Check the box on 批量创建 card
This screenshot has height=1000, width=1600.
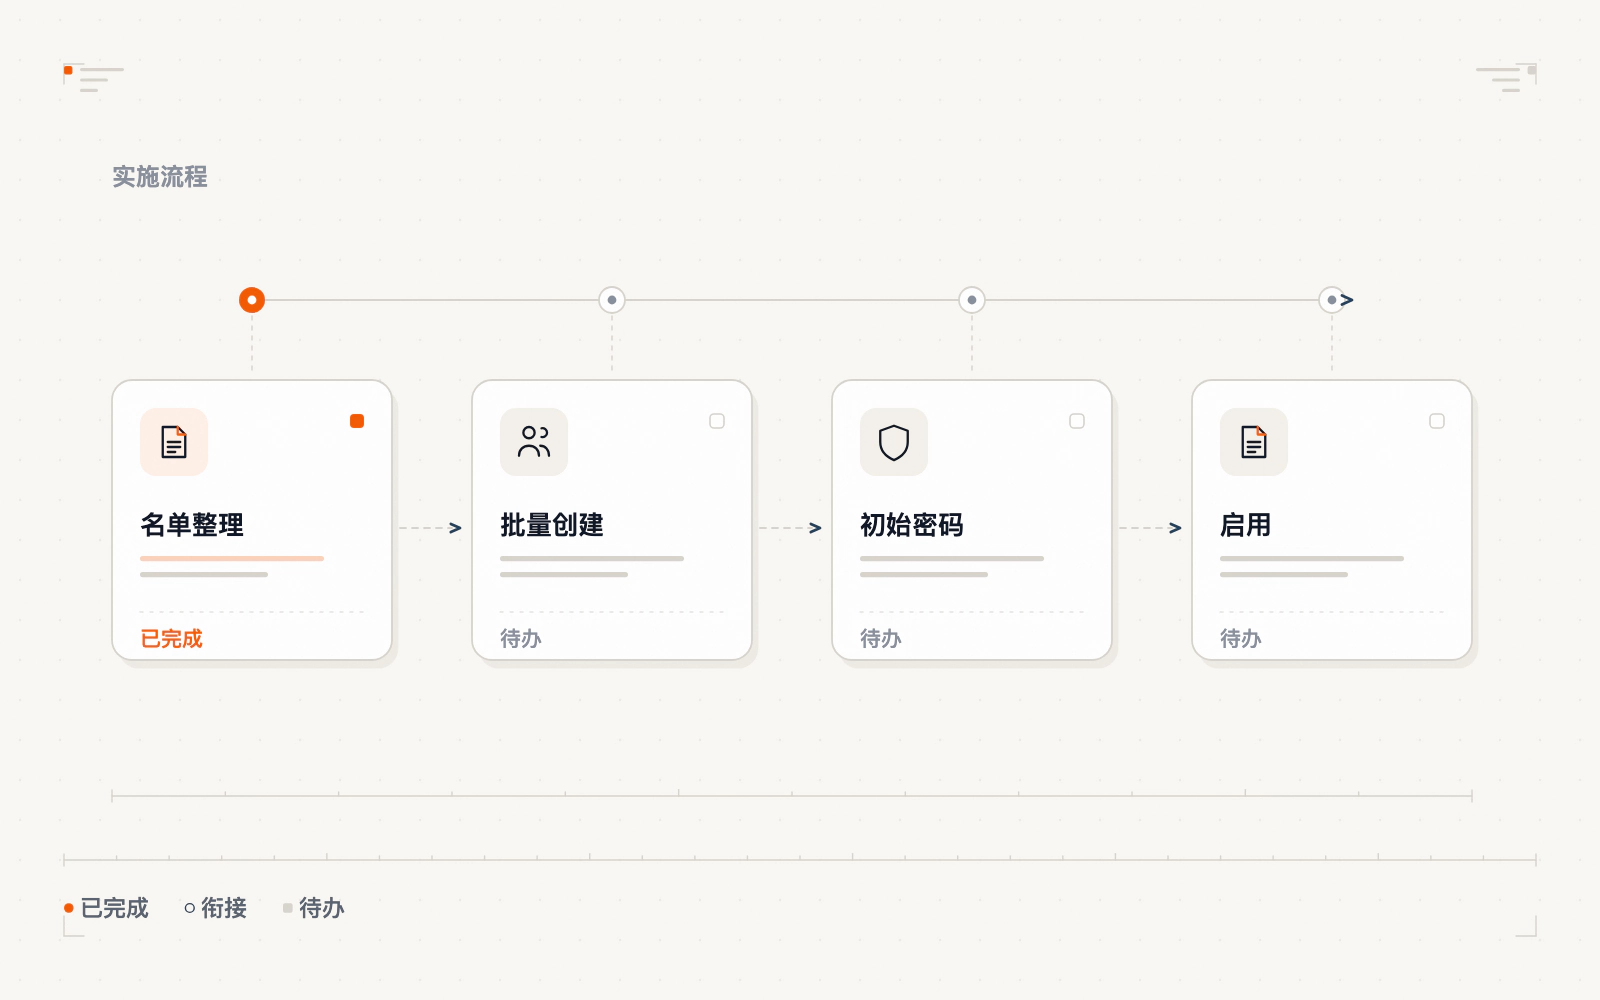tap(717, 421)
